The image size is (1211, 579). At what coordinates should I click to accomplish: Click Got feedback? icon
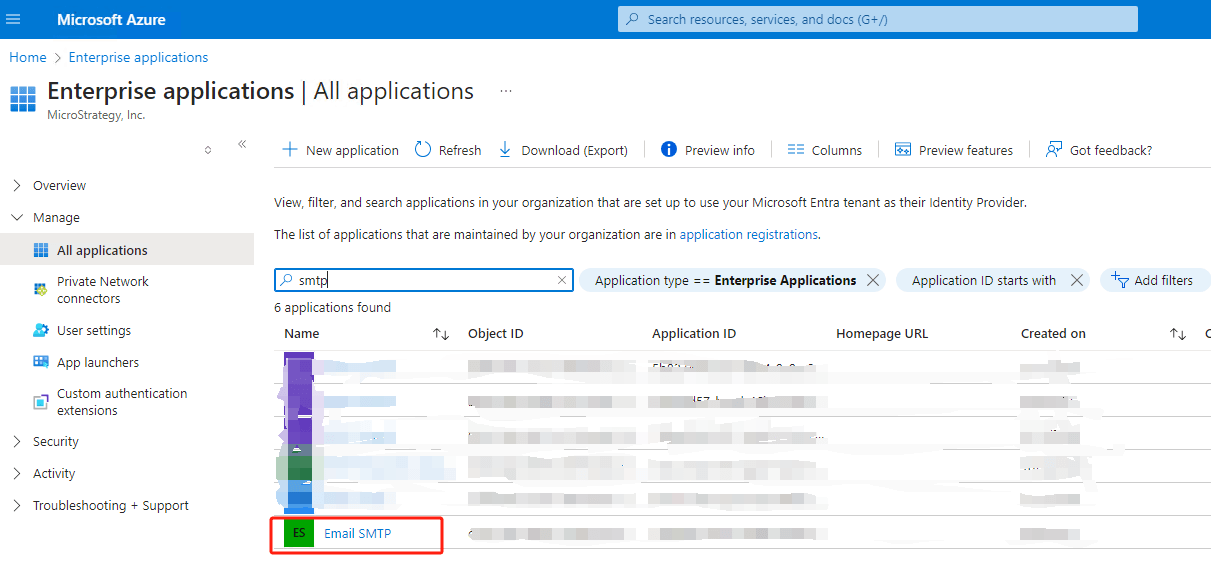pos(1054,150)
